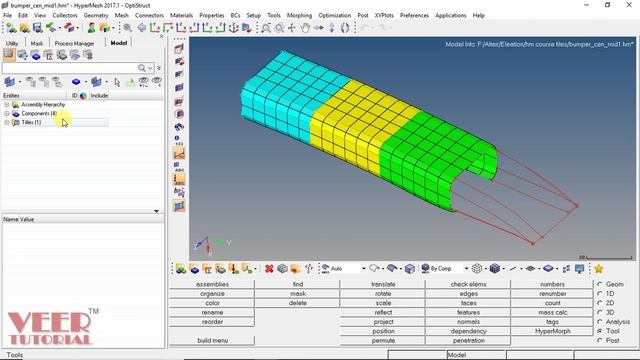The width and height of the screenshot is (640, 360).
Task: Click the Find binoculars icon in the vertical toolbar
Action: tap(179, 127)
